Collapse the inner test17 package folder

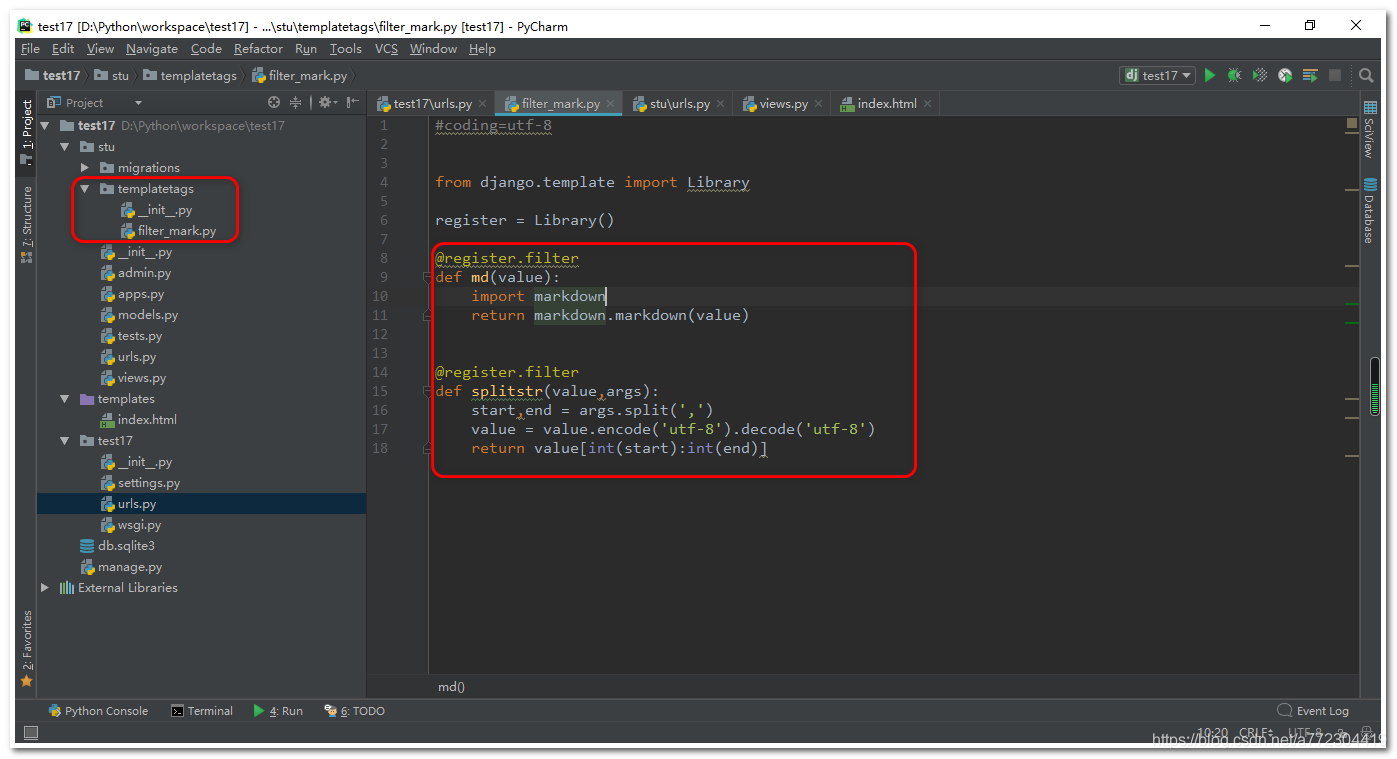tap(65, 441)
